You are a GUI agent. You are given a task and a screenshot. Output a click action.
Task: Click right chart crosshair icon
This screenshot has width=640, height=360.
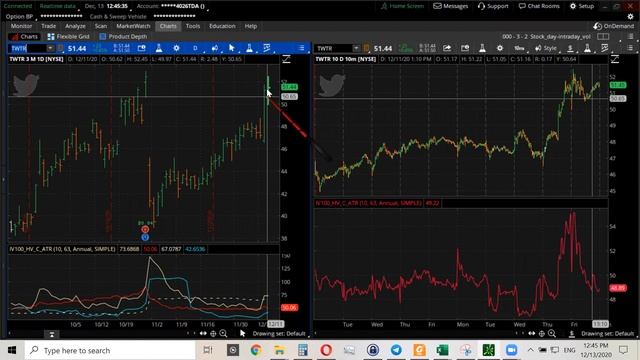pos(542,333)
